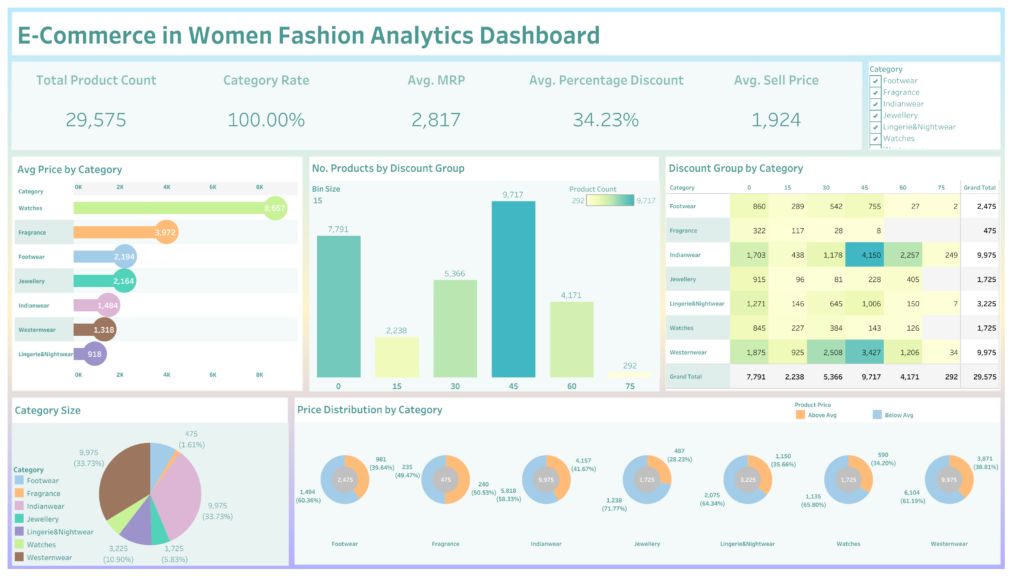Viewport: 1024px width, 576px height.
Task: Select the tallest bar labeled 9,717
Action: click(x=513, y=288)
